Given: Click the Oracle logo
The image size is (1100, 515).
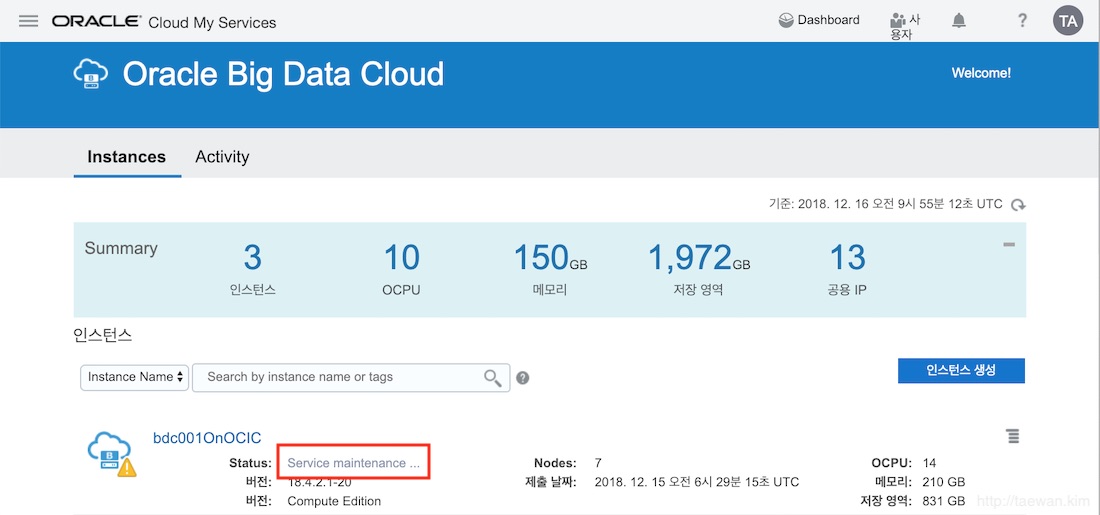Looking at the screenshot, I should [x=96, y=21].
